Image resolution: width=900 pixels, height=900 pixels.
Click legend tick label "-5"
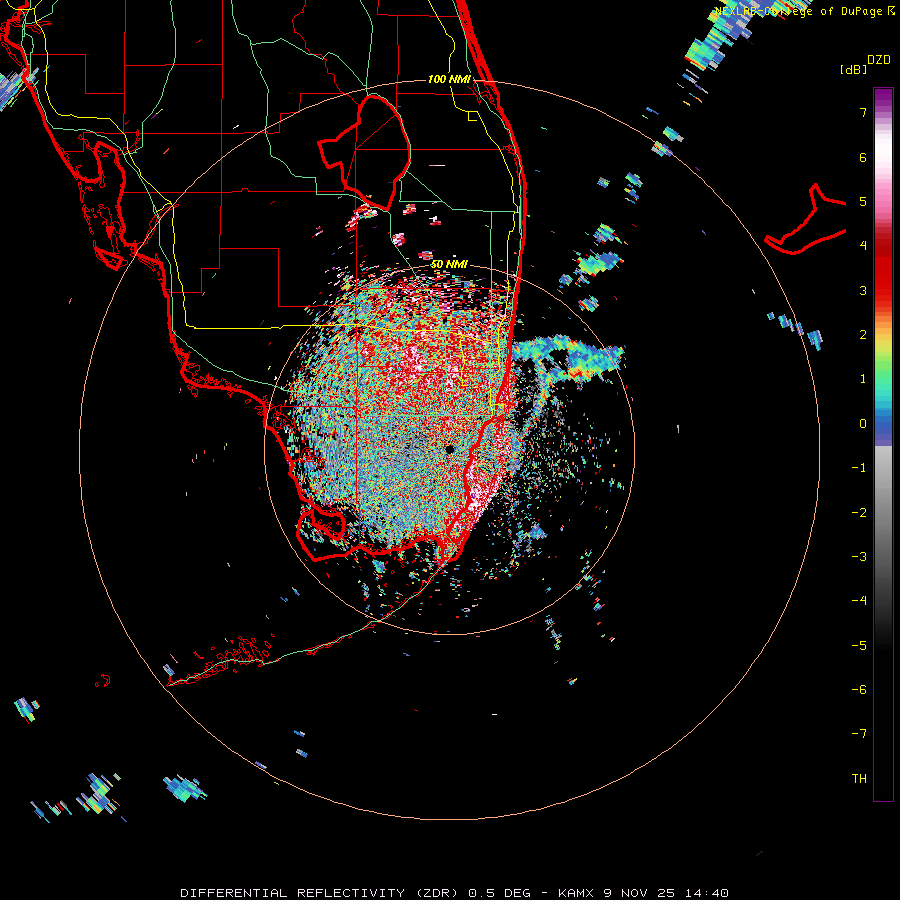859,645
